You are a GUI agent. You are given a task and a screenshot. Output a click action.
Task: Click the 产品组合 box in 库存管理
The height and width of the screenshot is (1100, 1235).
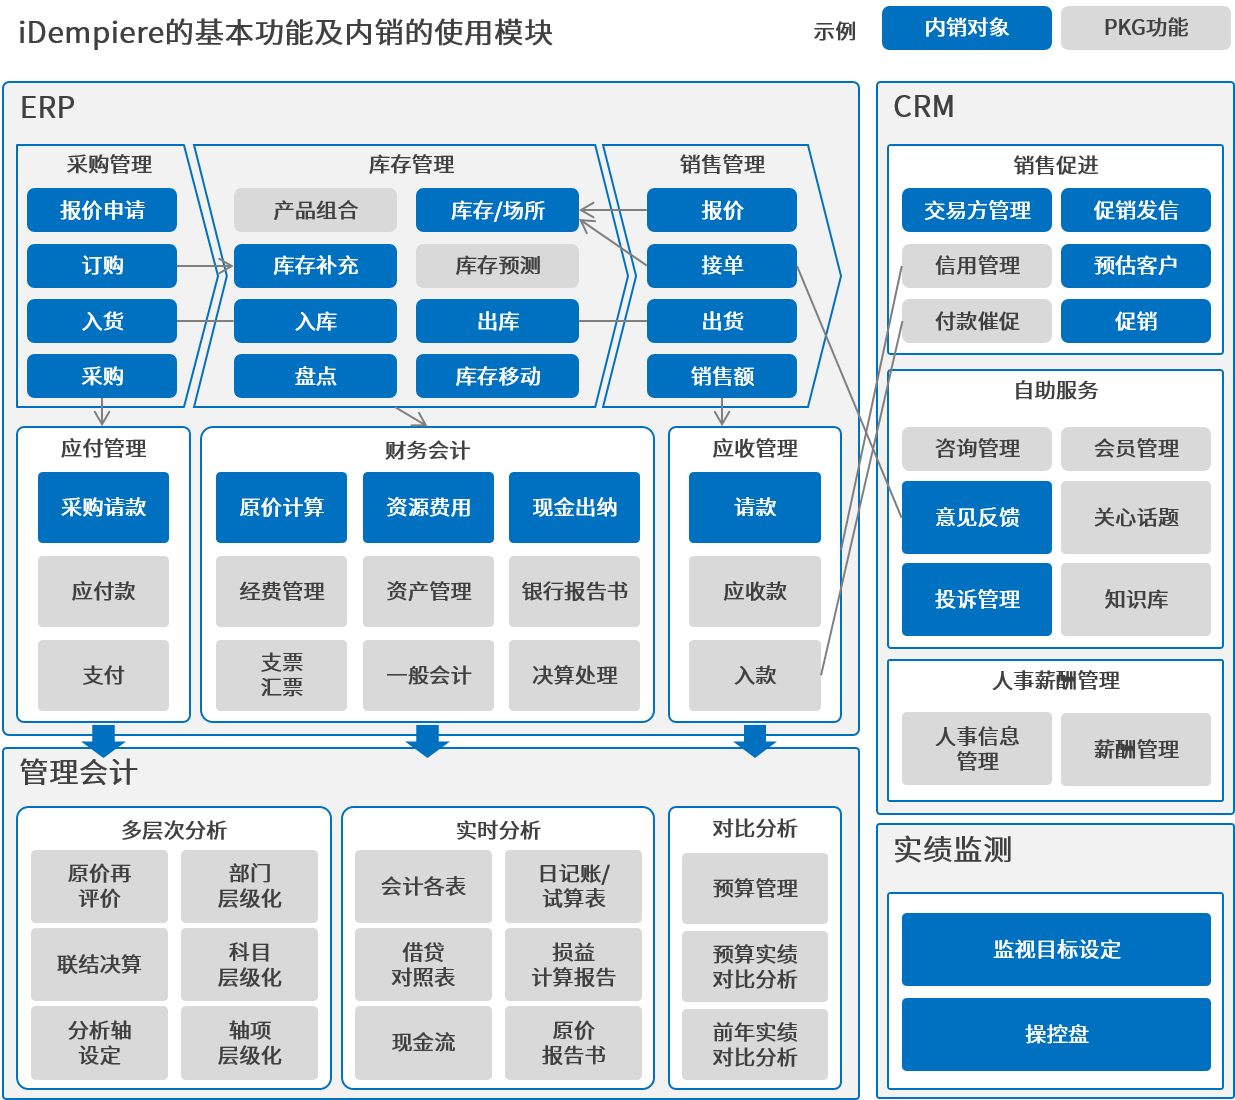click(x=315, y=210)
